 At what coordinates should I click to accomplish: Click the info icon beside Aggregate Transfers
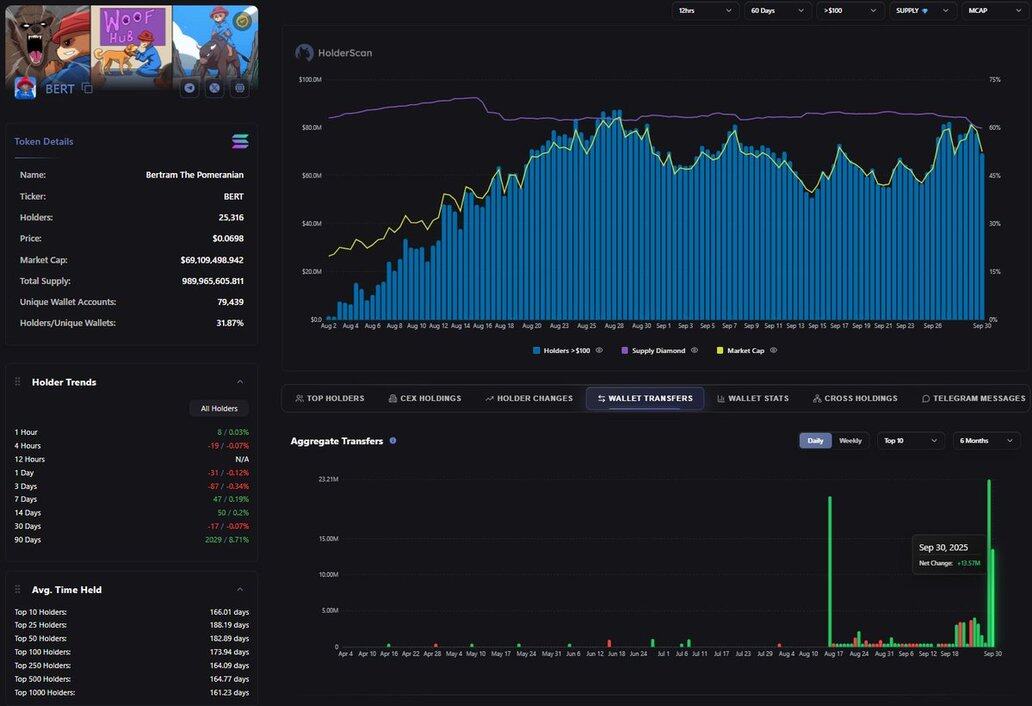(x=393, y=440)
